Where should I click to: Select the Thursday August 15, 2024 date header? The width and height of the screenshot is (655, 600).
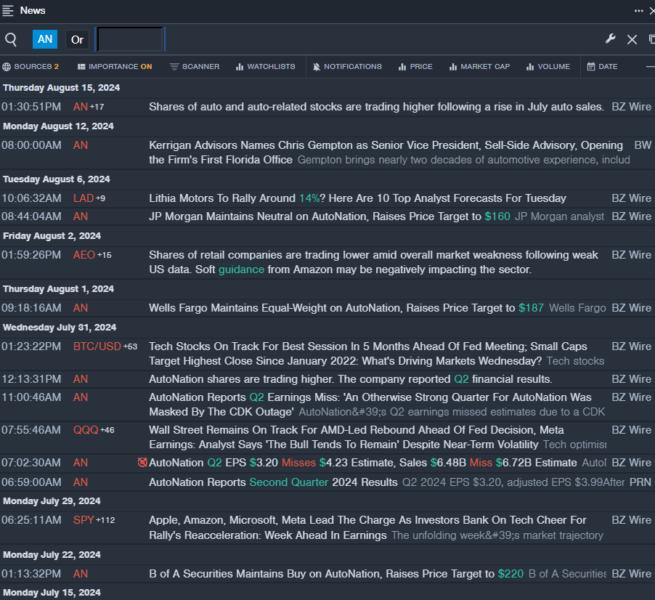click(61, 88)
